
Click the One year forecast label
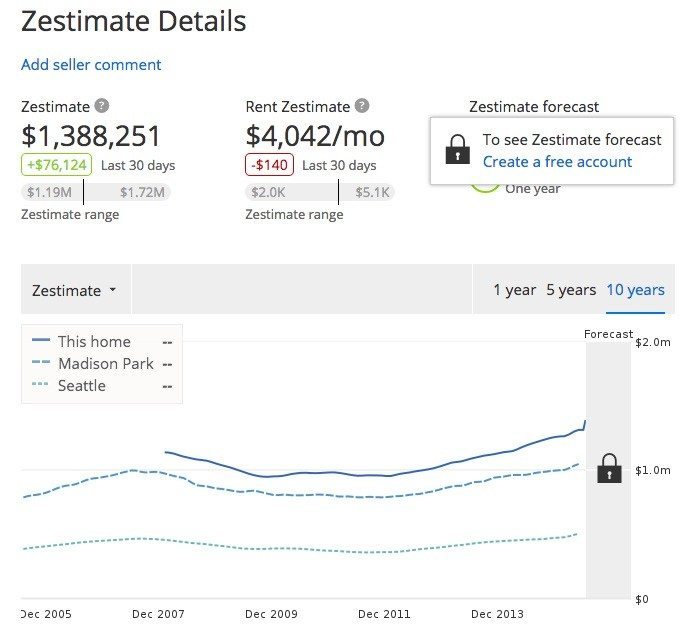pyautogui.click(x=533, y=189)
